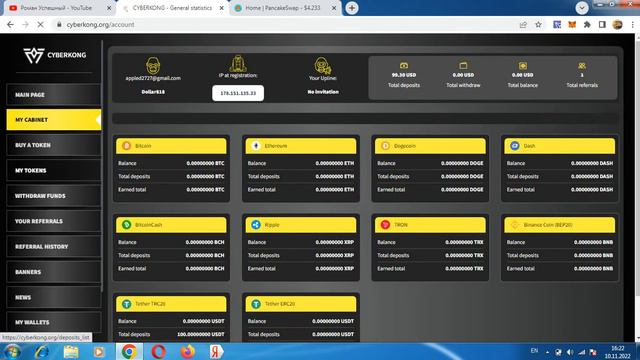Open a new browser tab
The width and height of the screenshot is (640, 360).
click(352, 8)
